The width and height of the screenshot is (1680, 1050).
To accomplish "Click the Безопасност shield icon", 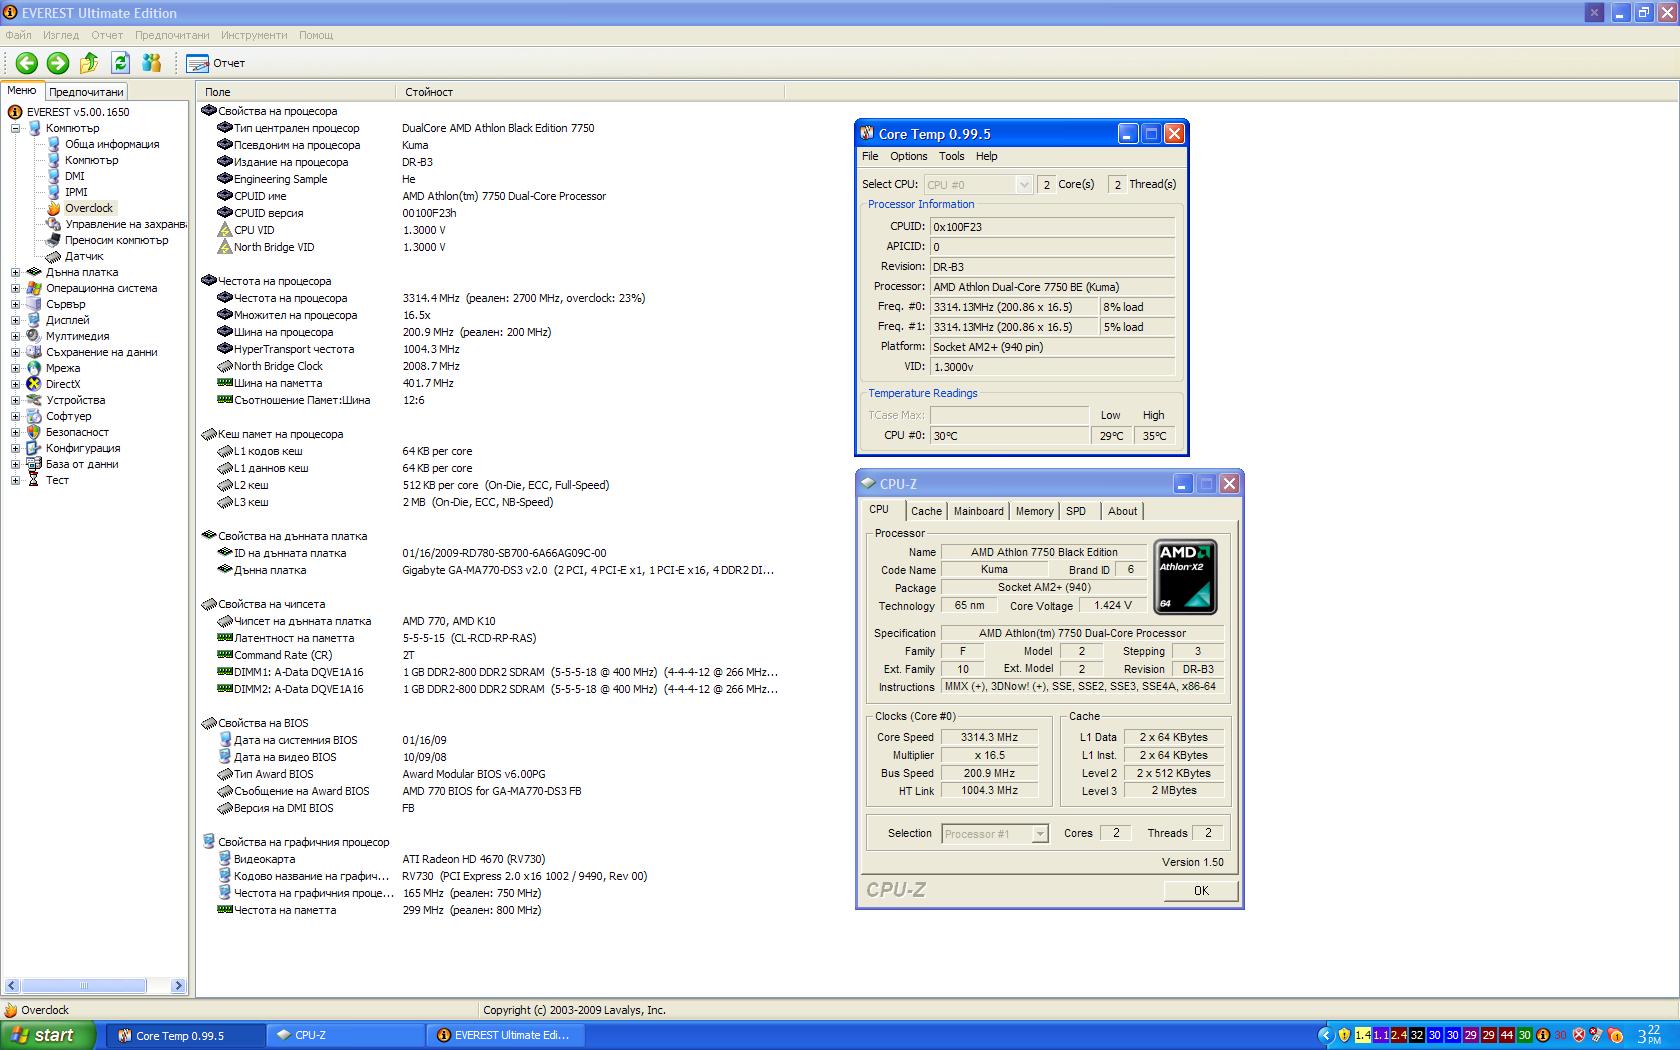I will click(34, 432).
